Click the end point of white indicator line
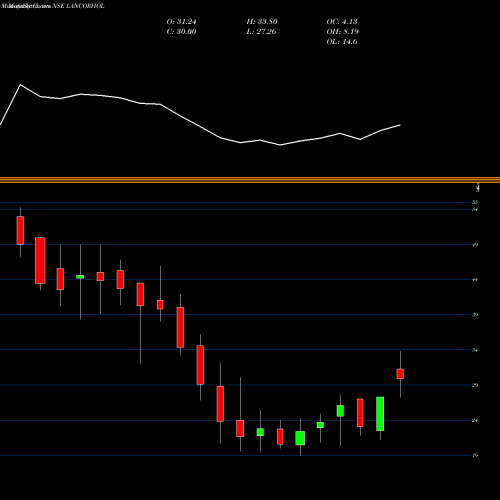500x500 pixels. [x=400, y=125]
